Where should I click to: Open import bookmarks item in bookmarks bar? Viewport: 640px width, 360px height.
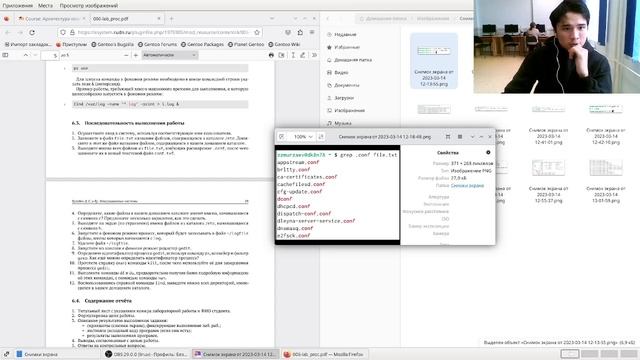[28, 44]
